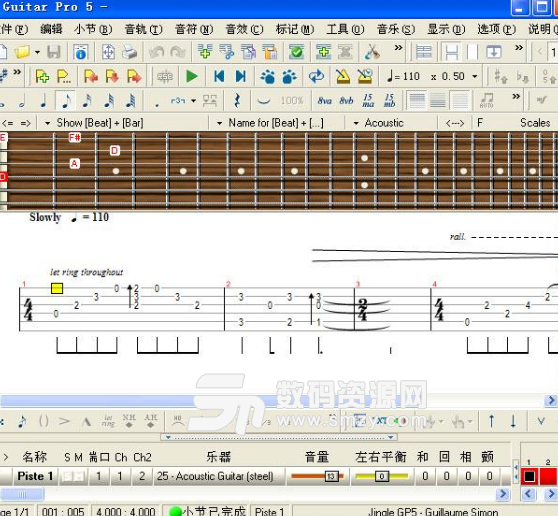
Task: Click the upstroke arrow icon
Action: [x=491, y=421]
